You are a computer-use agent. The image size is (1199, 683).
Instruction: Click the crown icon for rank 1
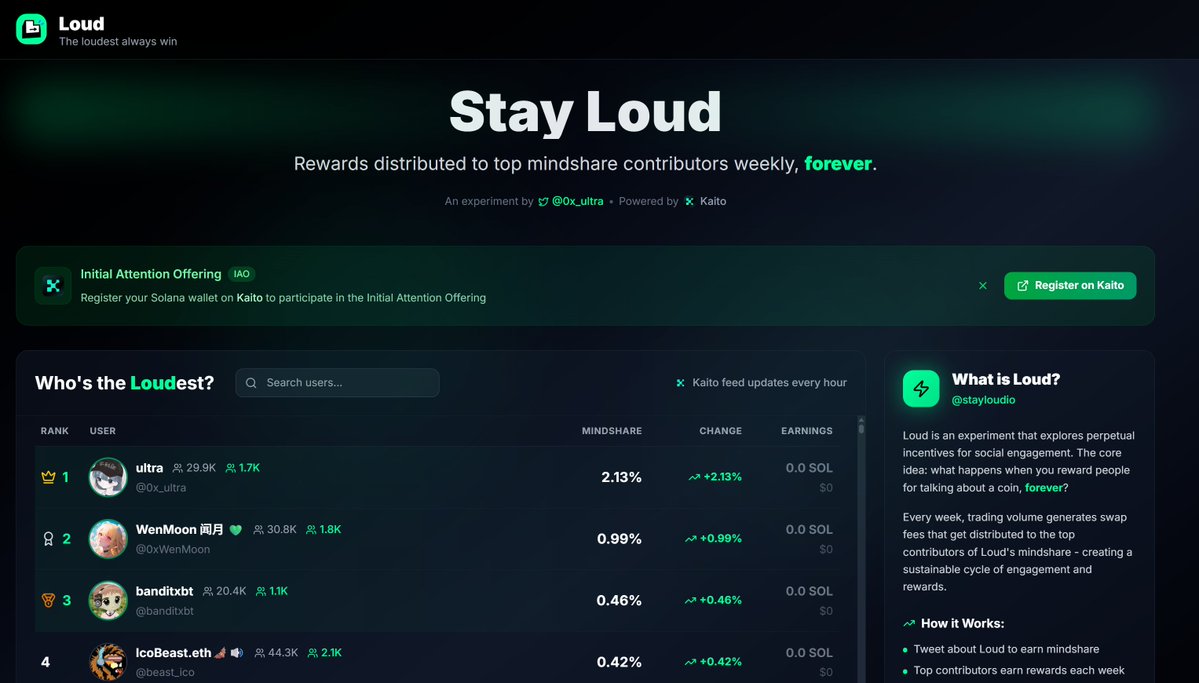pos(48,477)
